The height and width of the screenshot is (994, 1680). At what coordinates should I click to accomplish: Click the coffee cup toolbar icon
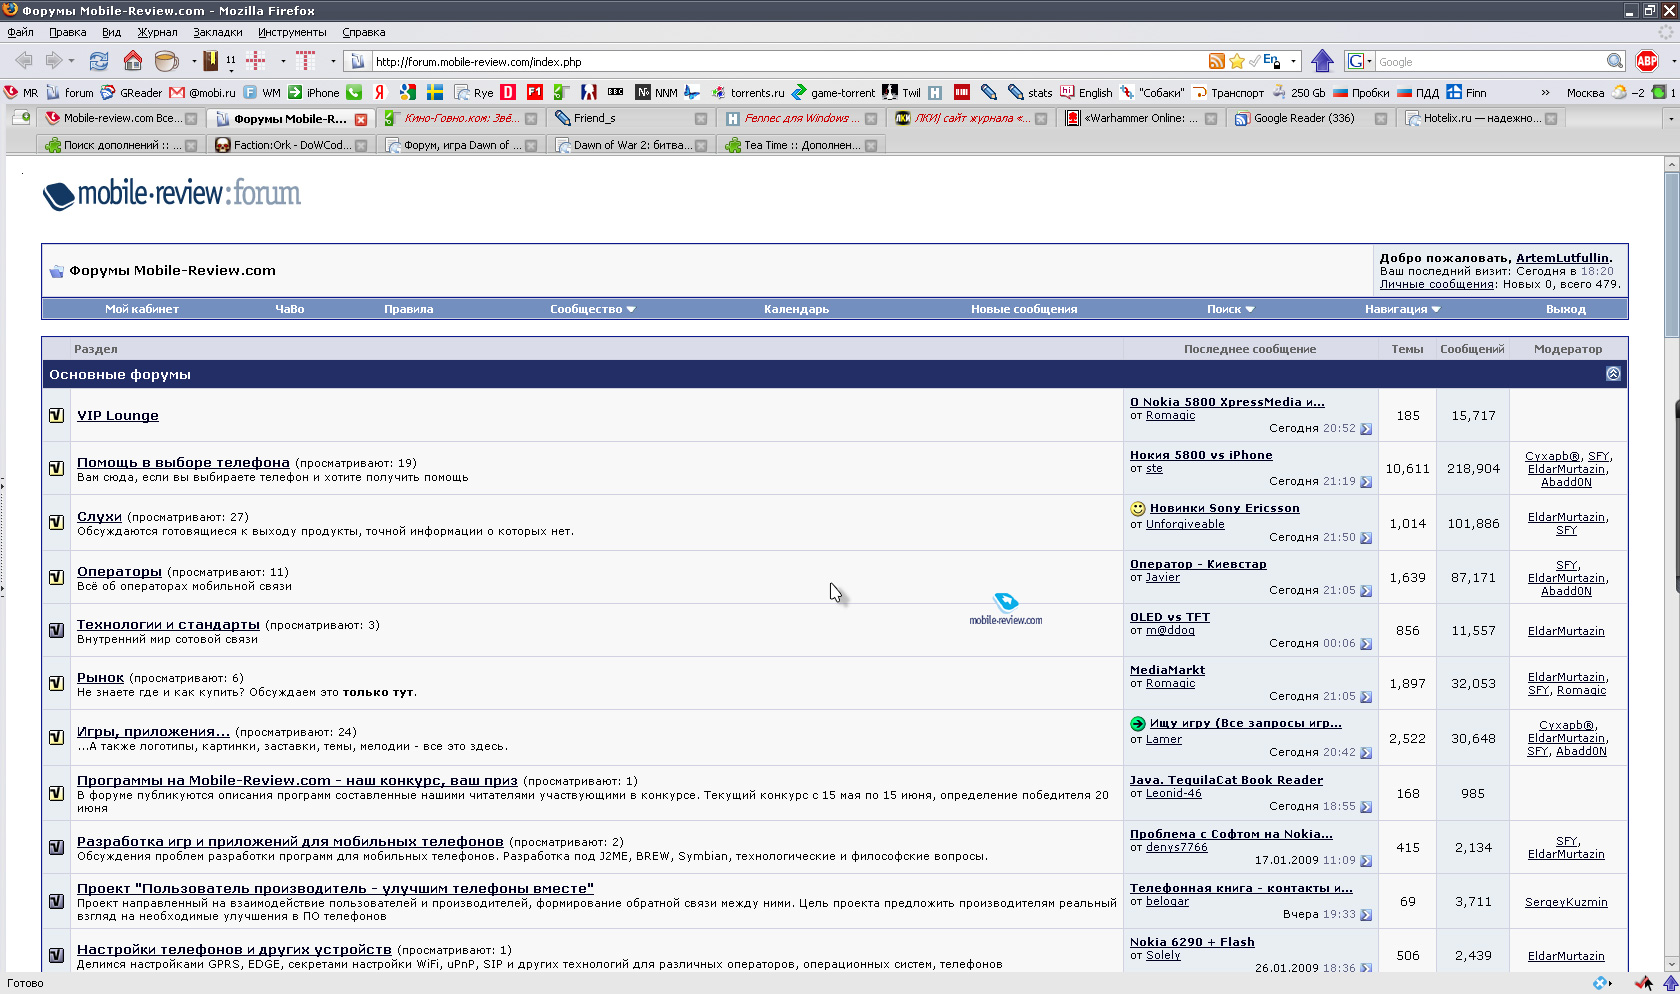pos(167,61)
